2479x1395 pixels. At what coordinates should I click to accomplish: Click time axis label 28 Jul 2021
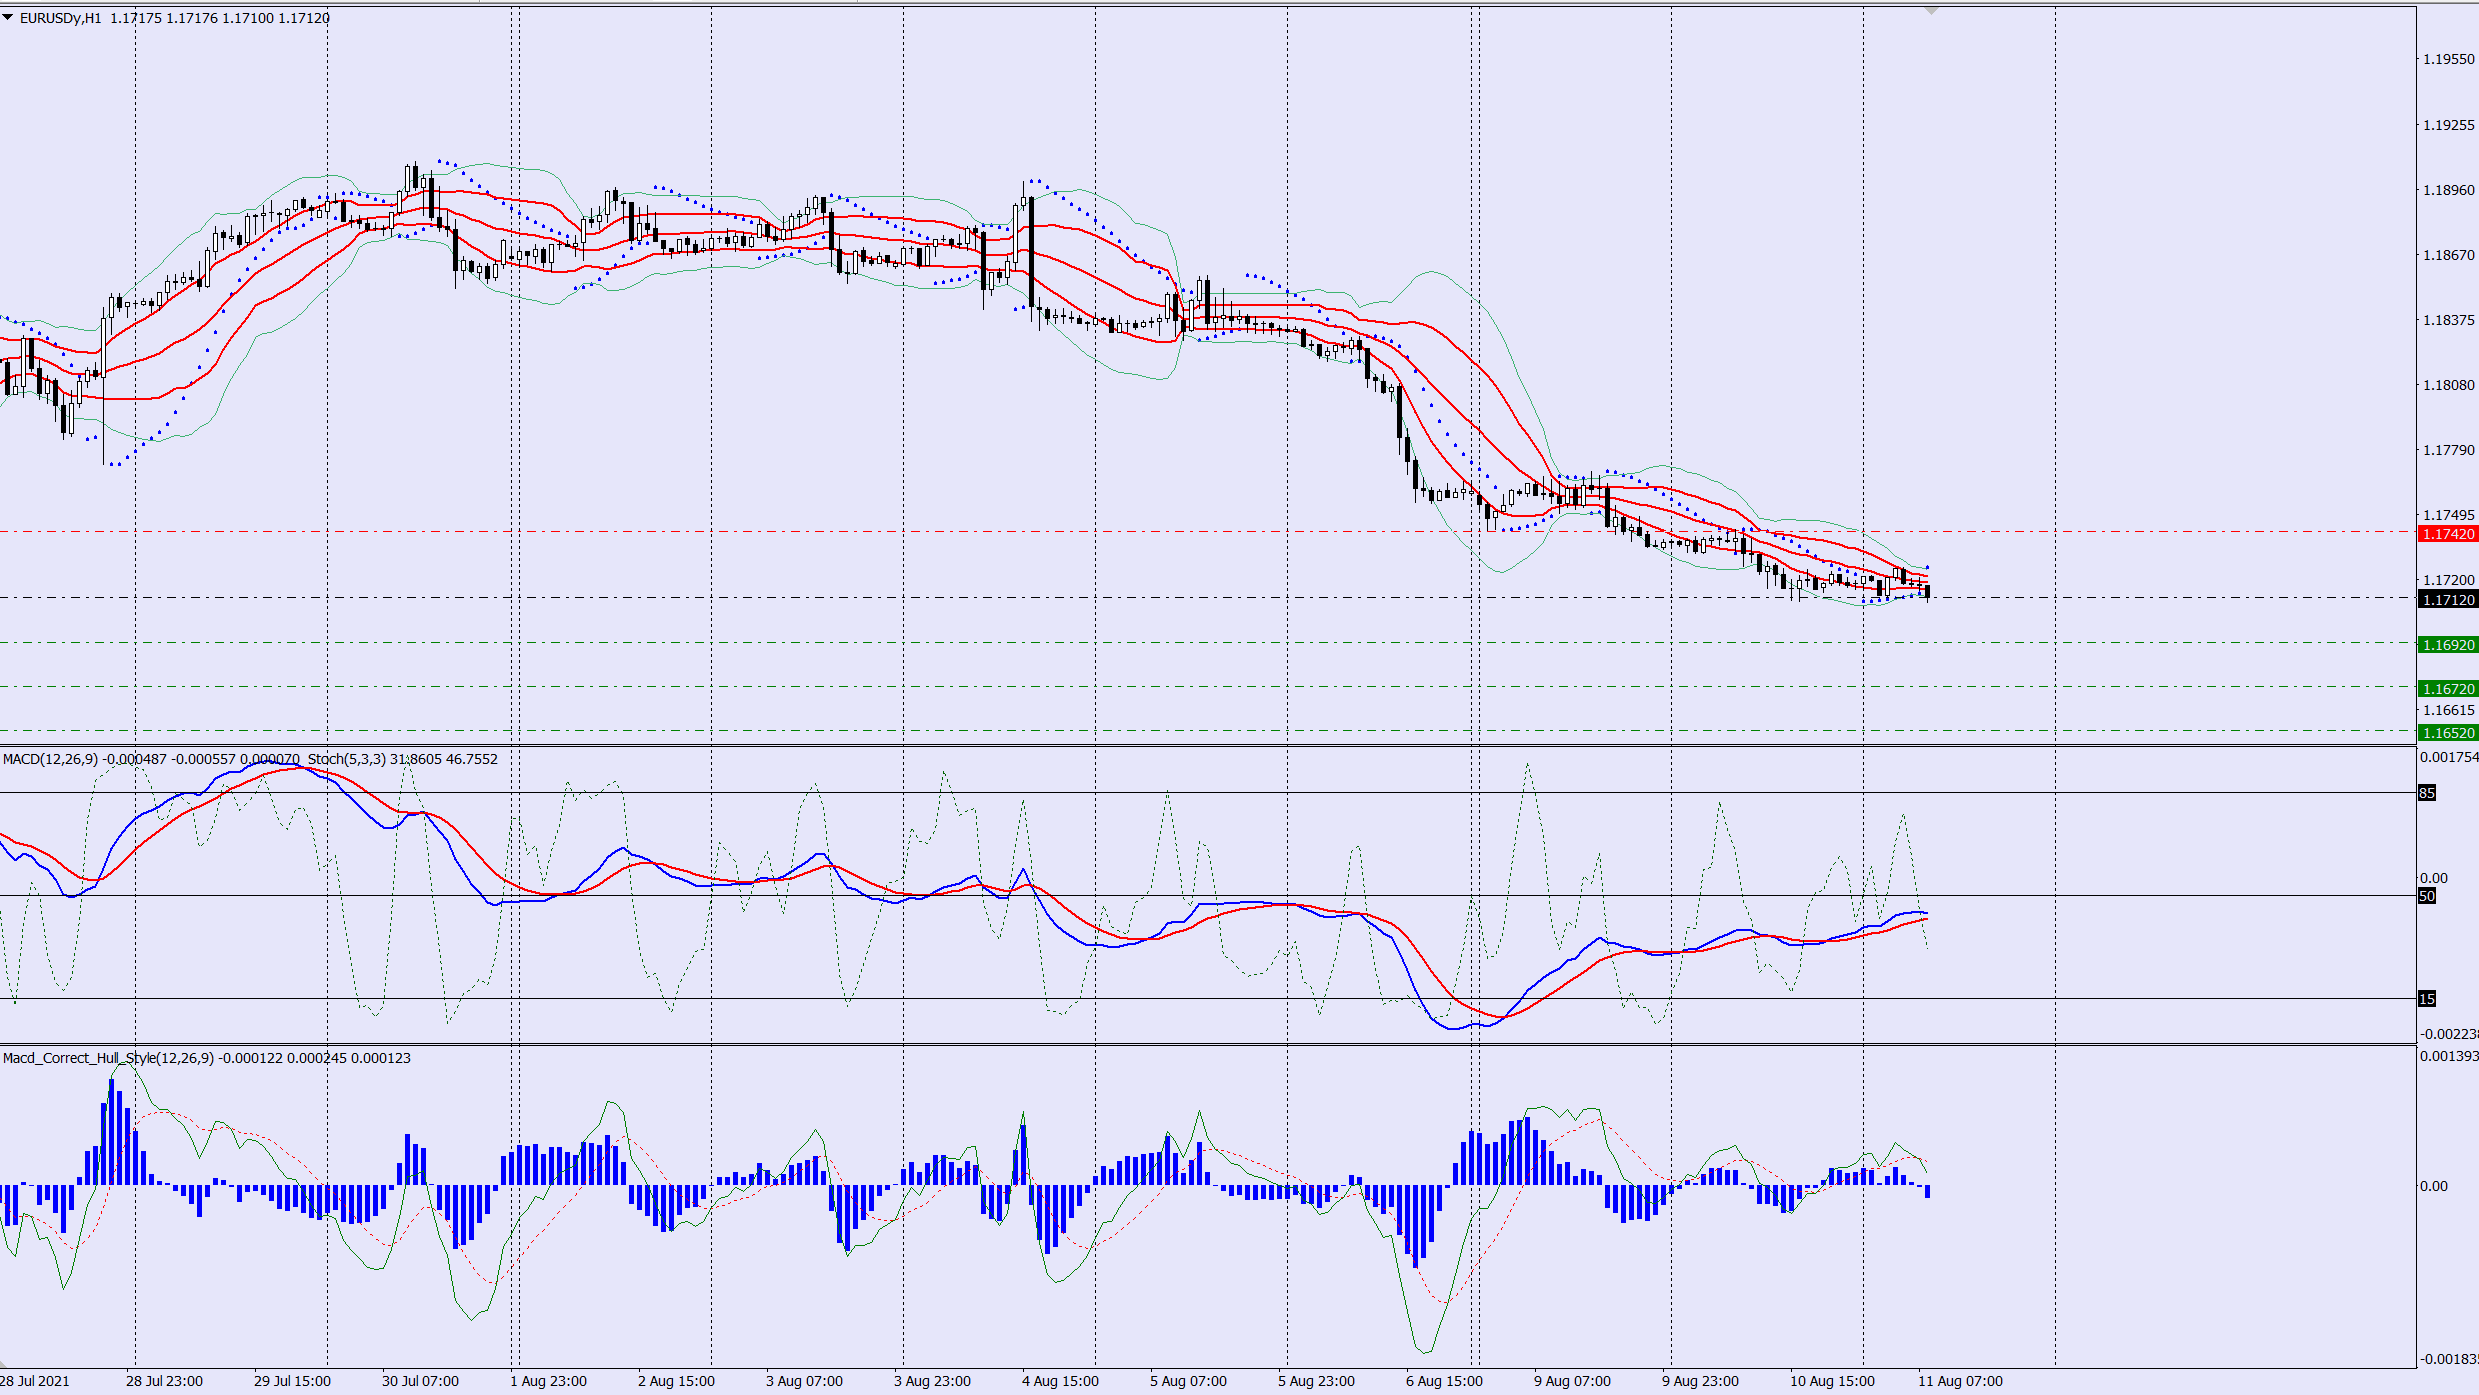tap(35, 1381)
